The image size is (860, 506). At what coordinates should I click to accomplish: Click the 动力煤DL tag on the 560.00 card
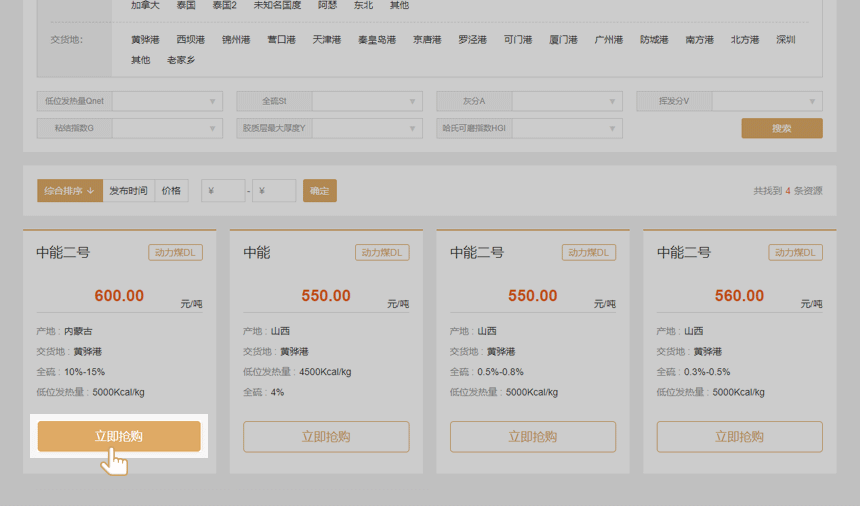click(795, 253)
